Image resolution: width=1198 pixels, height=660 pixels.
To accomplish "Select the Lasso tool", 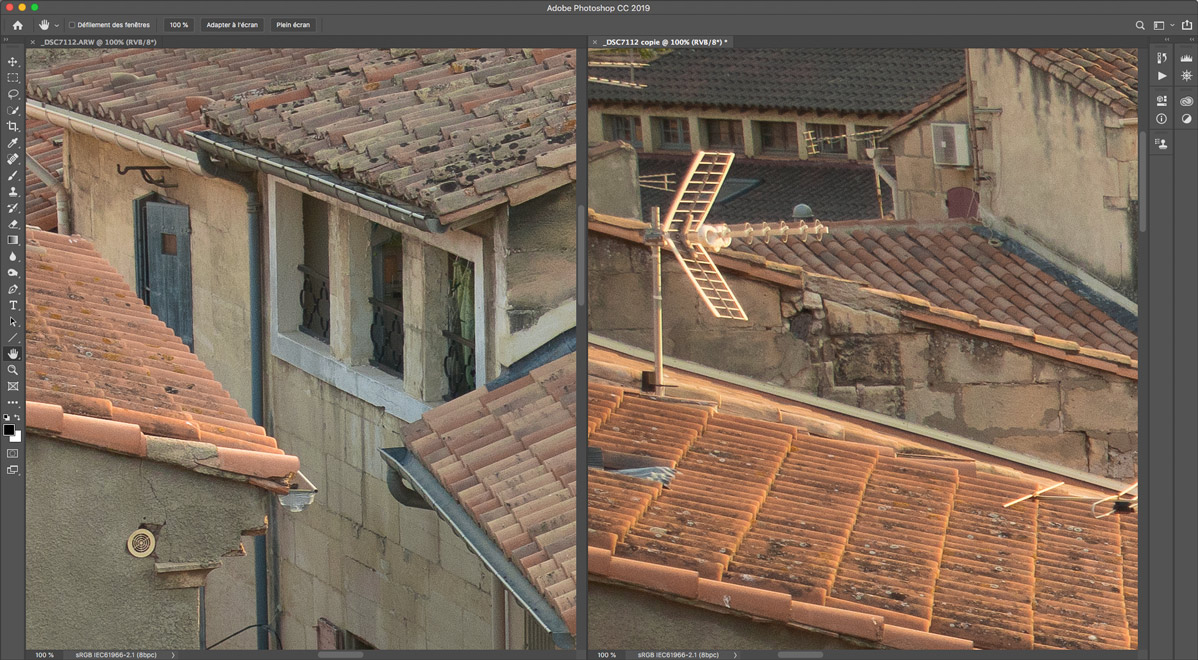I will tap(13, 94).
